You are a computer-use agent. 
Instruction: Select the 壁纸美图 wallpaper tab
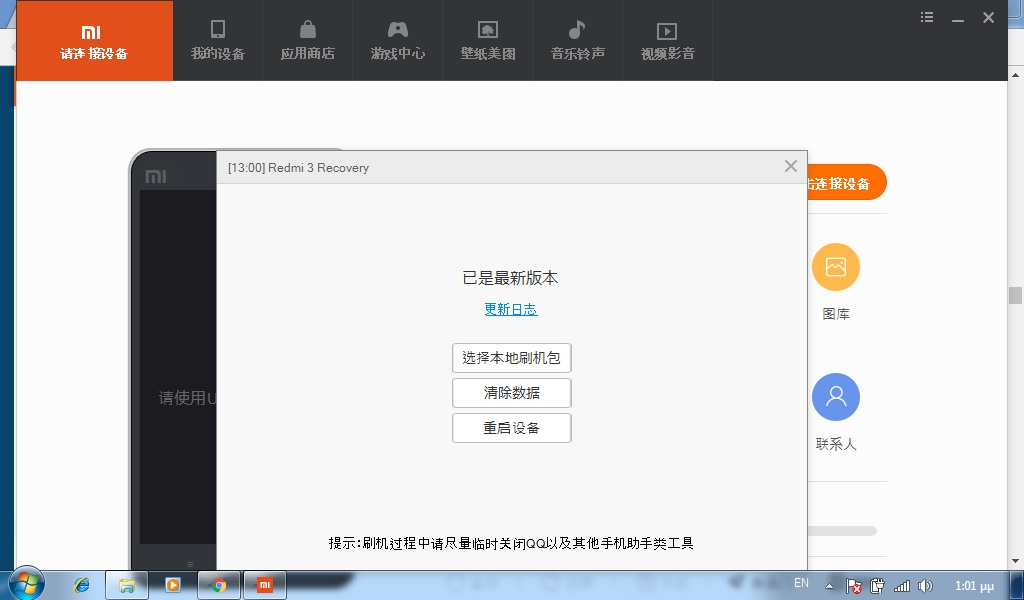pos(487,41)
